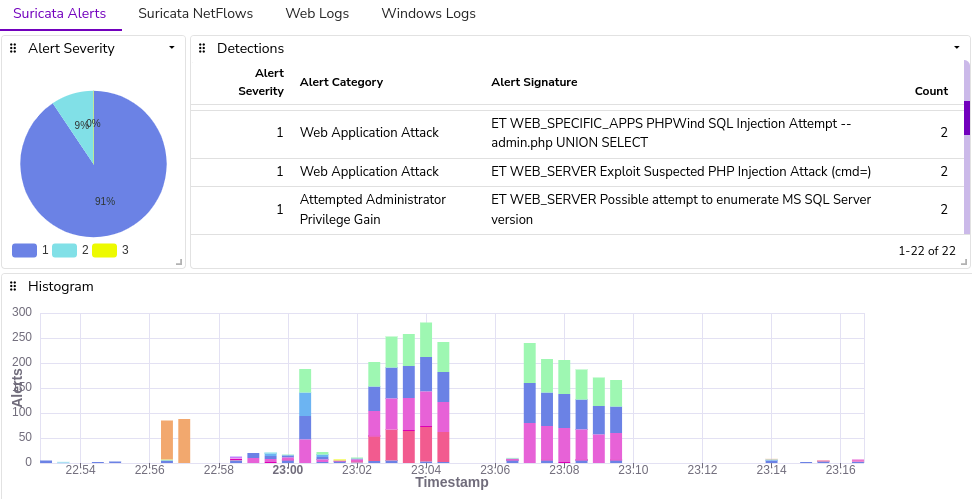Grab the Alert Severity panel drag handle
Screen dimensions: 972x499
tap(13, 48)
